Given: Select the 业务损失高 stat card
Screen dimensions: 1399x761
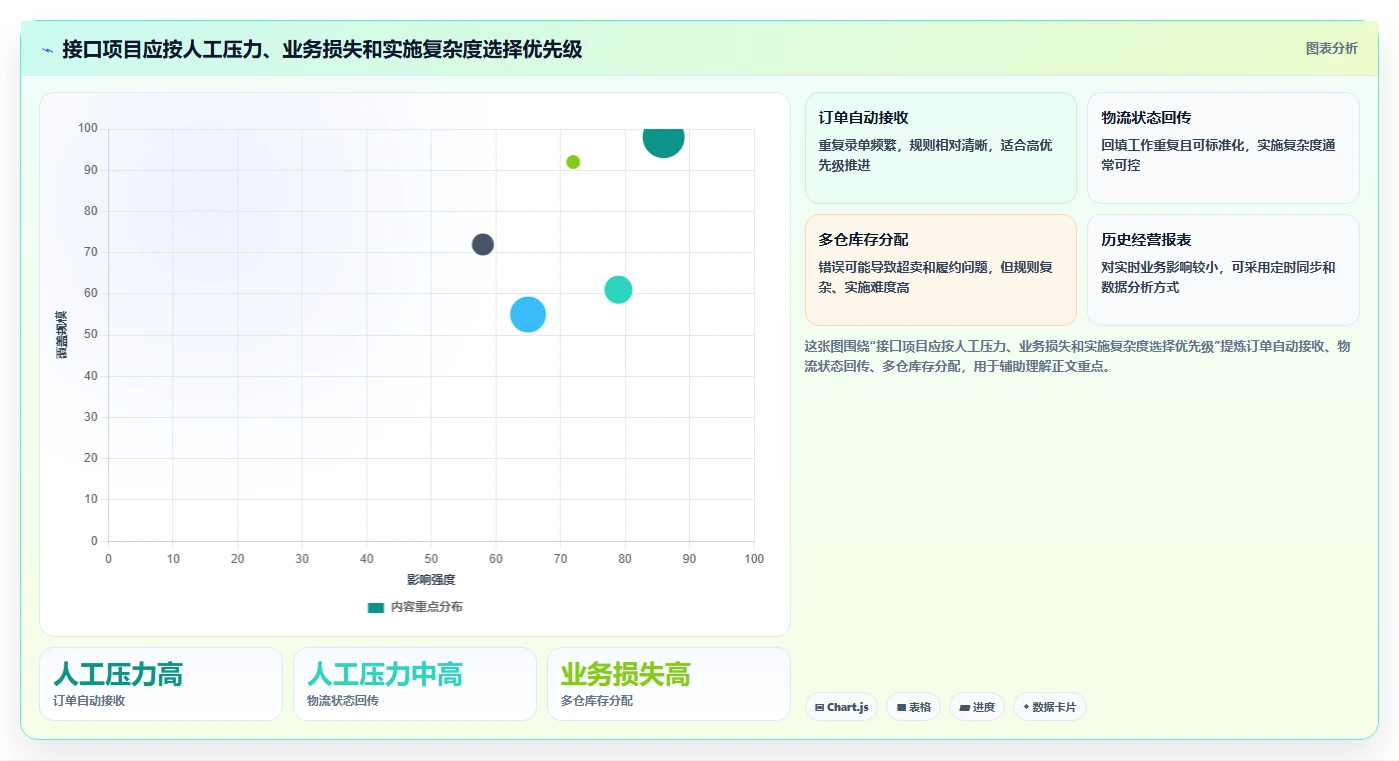Looking at the screenshot, I should point(669,684).
